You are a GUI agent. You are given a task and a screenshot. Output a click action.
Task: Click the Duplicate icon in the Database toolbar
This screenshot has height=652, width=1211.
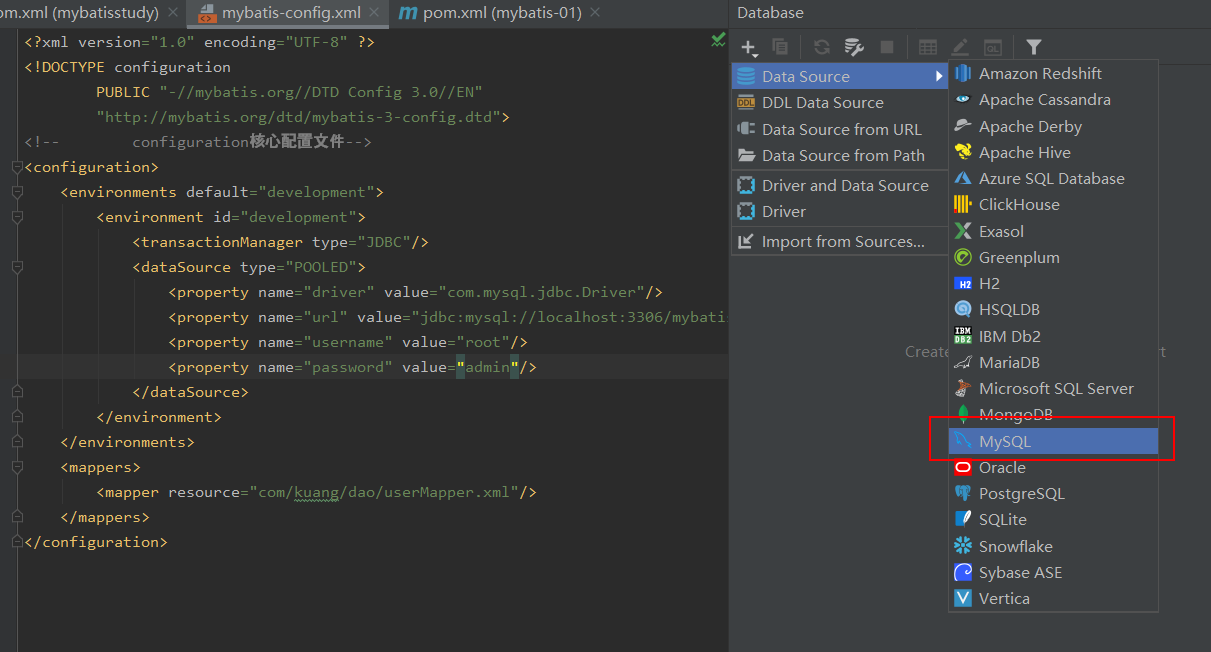click(x=780, y=47)
